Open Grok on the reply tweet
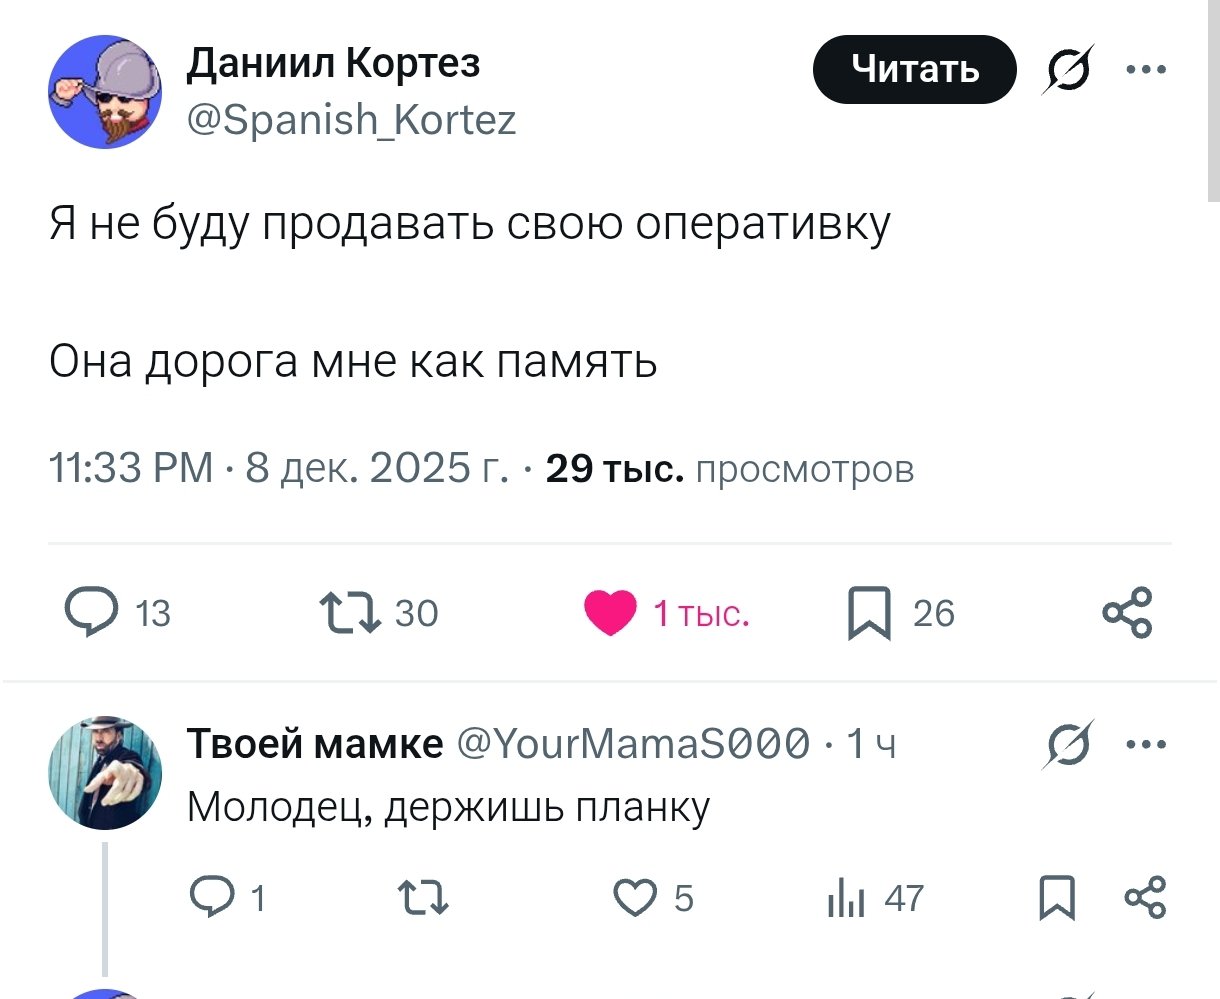1220x999 pixels. point(1066,744)
